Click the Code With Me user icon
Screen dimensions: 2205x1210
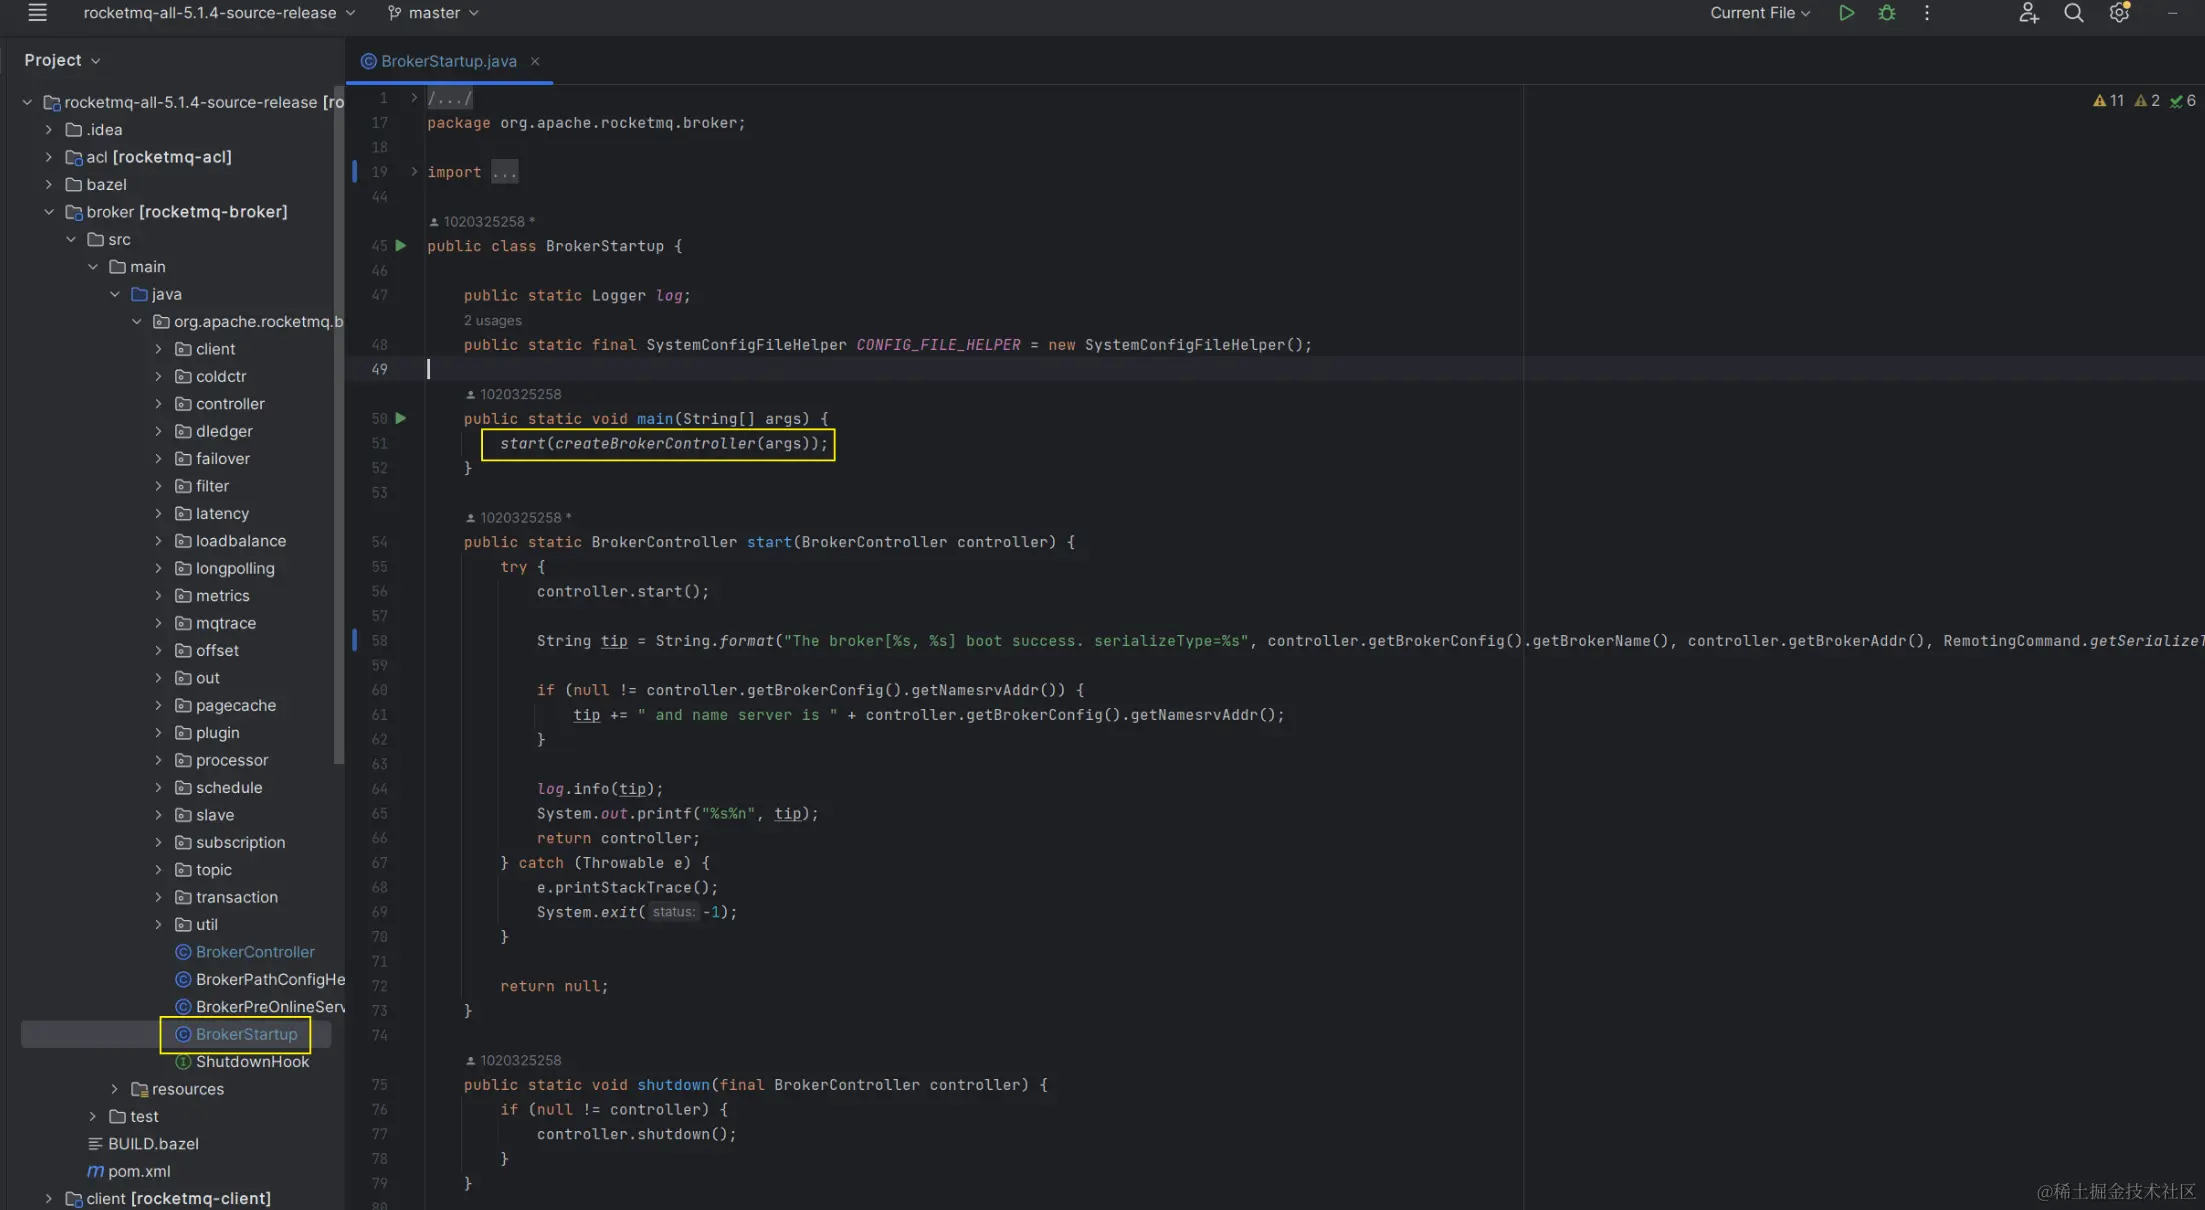2027,13
